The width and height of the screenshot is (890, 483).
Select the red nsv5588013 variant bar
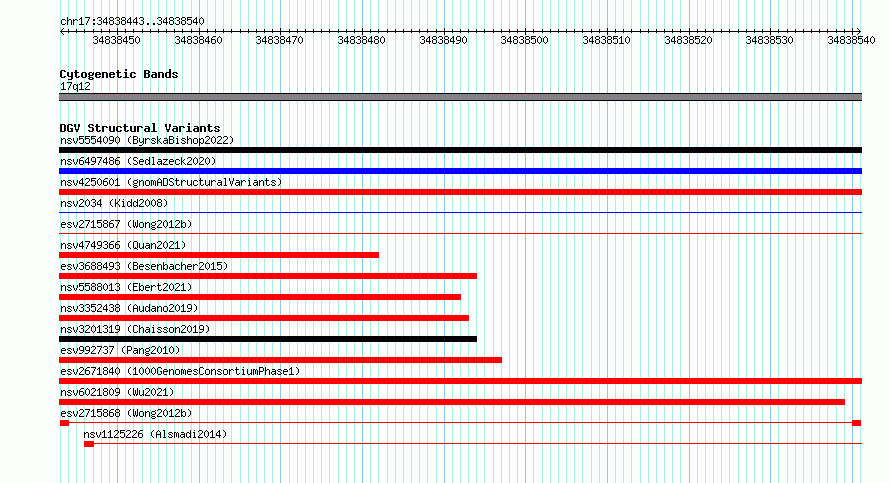point(260,297)
